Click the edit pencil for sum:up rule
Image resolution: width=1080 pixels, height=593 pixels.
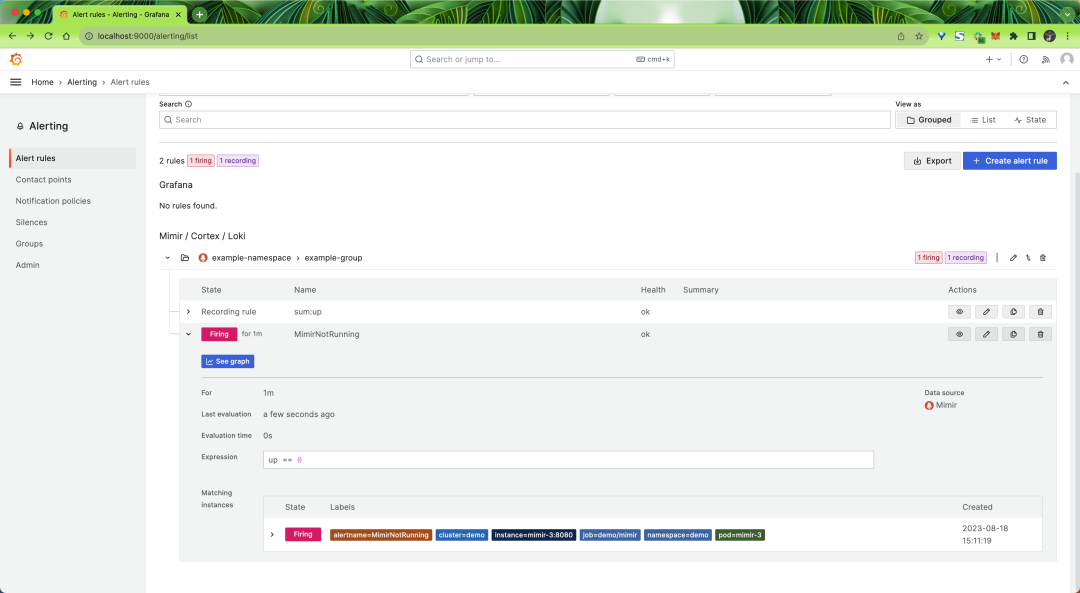tap(986, 312)
